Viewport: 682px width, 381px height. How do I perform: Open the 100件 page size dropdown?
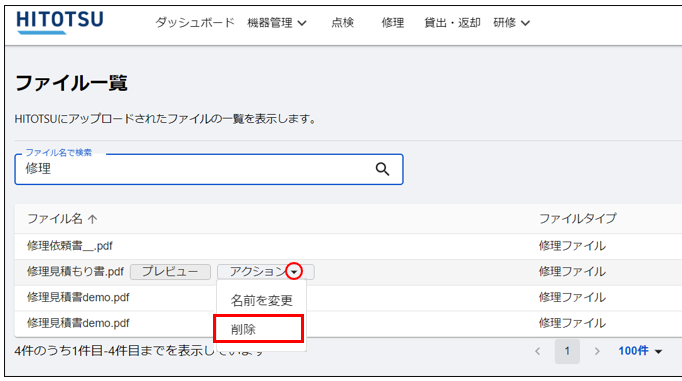[x=640, y=351]
